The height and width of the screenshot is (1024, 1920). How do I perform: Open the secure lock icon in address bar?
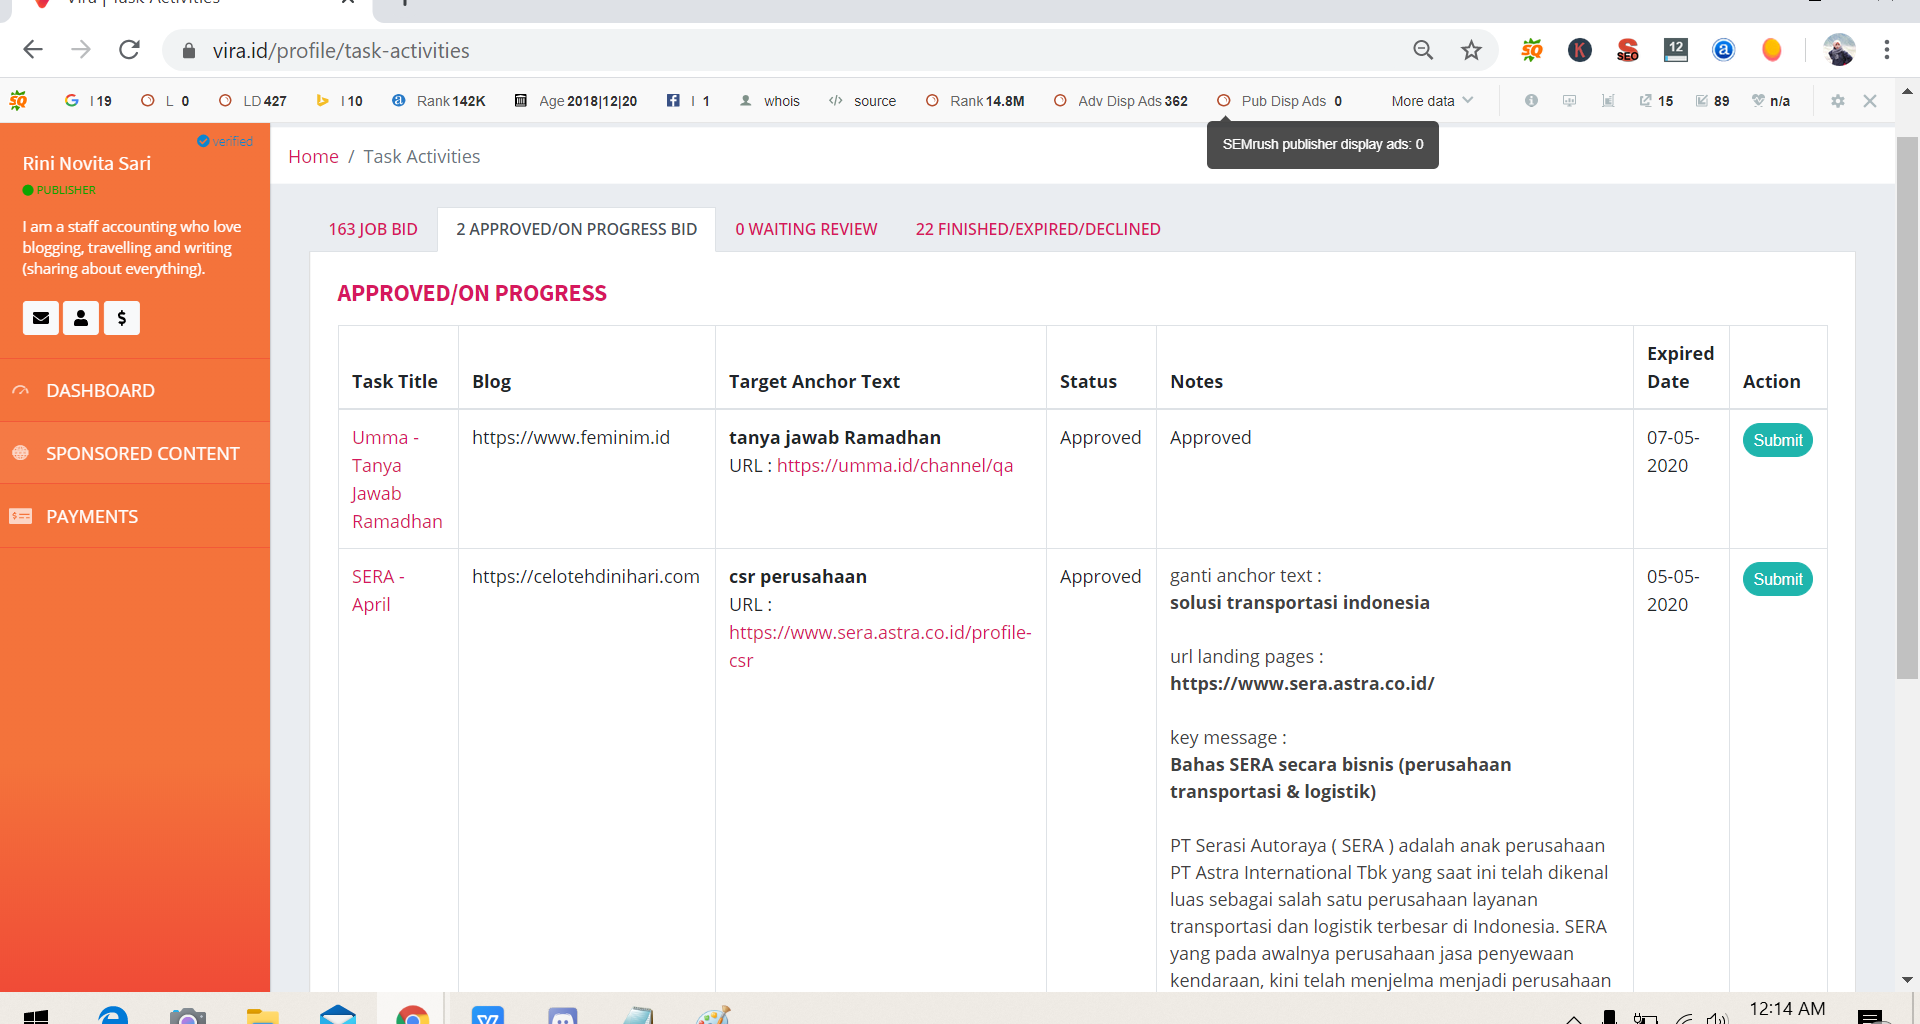[x=188, y=50]
